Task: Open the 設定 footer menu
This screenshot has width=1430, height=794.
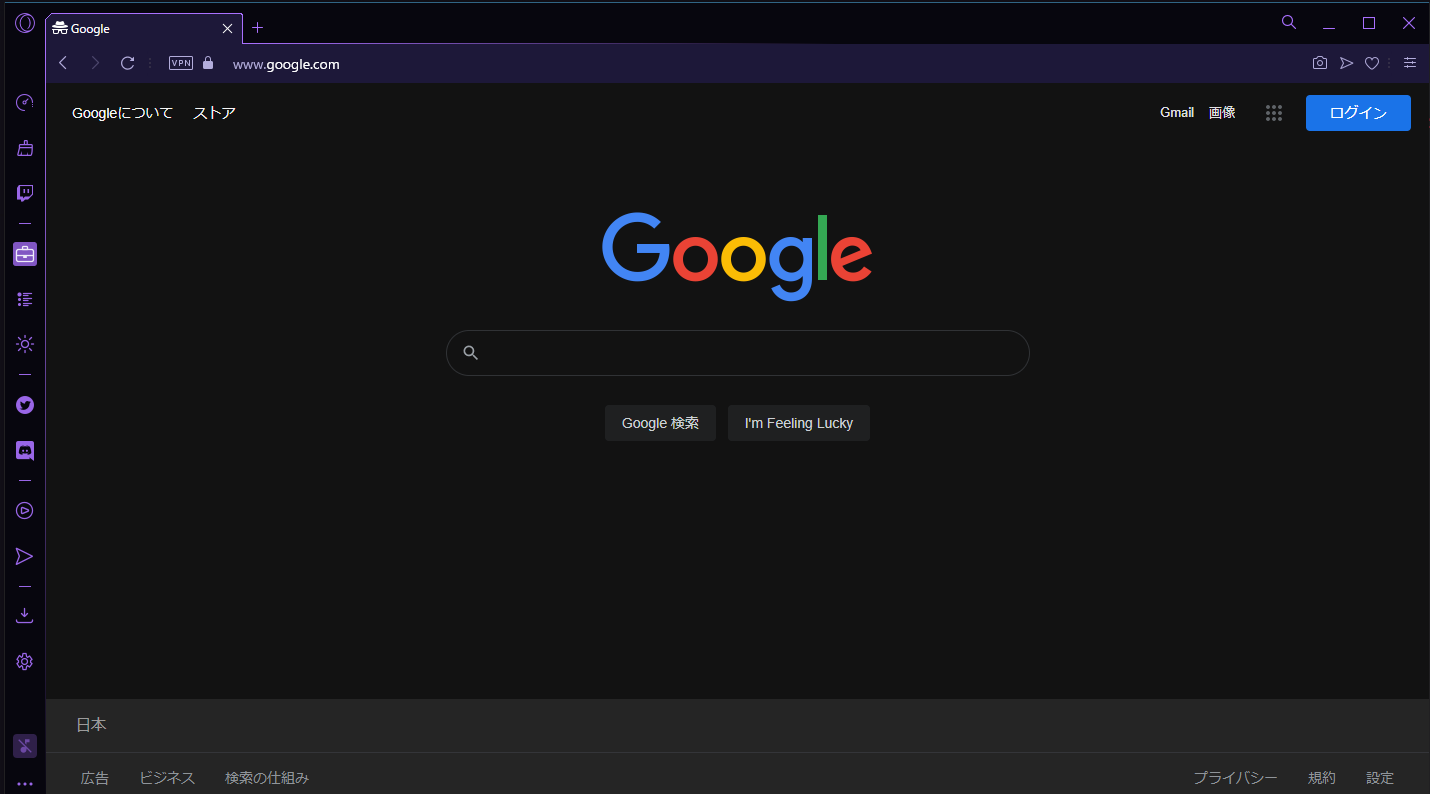Action: pyautogui.click(x=1380, y=778)
